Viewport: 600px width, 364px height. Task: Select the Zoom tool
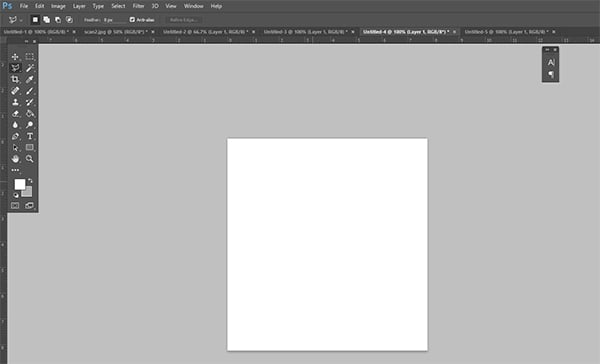(29, 159)
